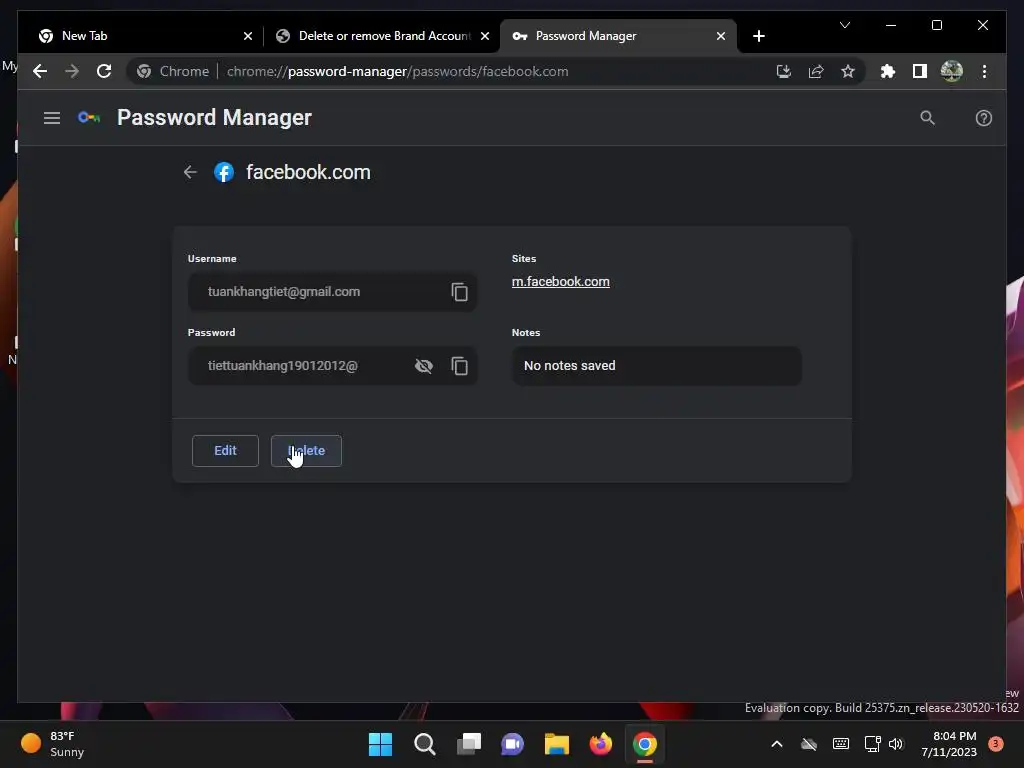Copy the password to clipboard

[460, 366]
